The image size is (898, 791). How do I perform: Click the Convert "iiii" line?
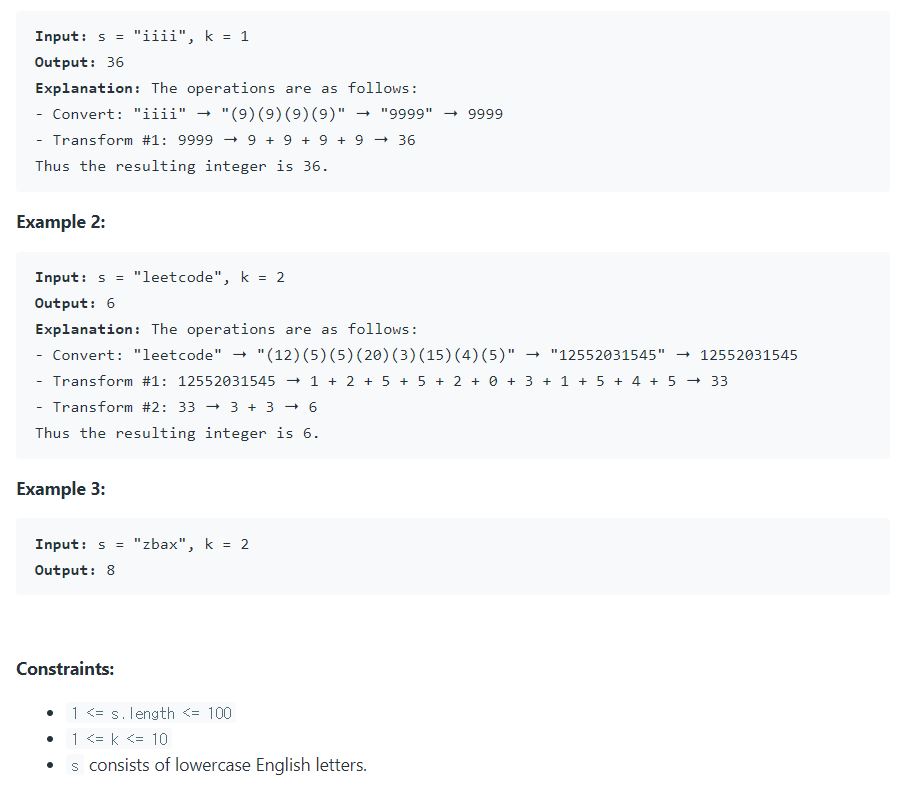click(269, 115)
